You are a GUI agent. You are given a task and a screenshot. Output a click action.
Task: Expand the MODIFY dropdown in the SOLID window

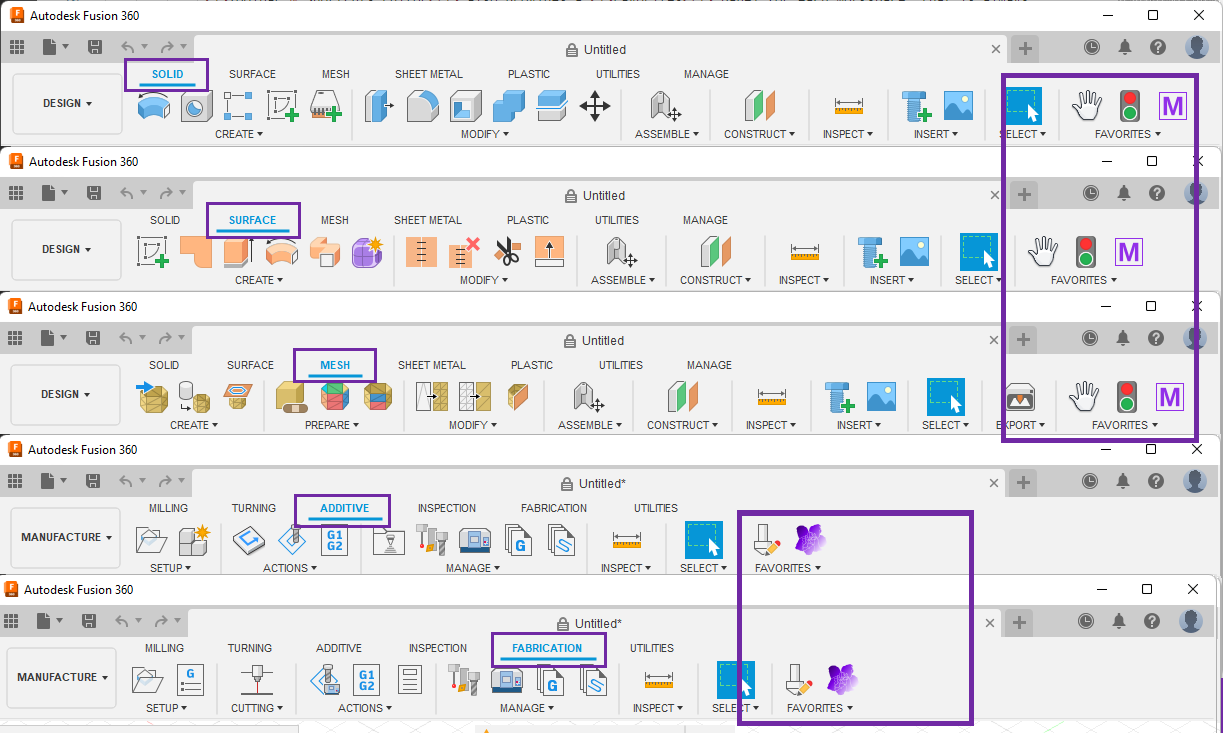click(x=484, y=134)
